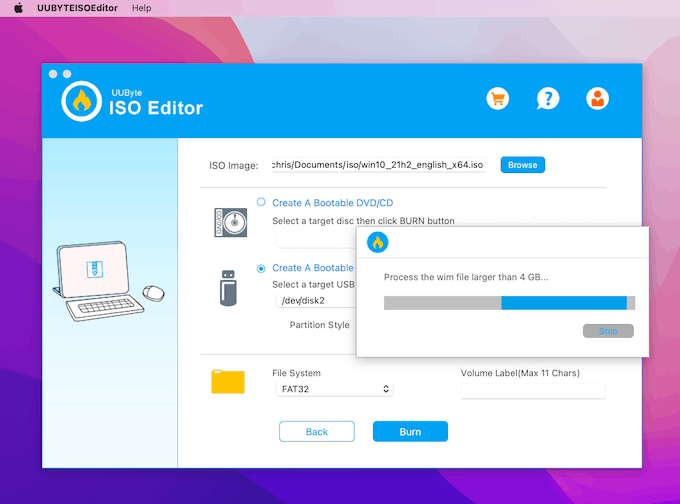Open the user account icon
This screenshot has width=680, height=504.
coord(597,99)
